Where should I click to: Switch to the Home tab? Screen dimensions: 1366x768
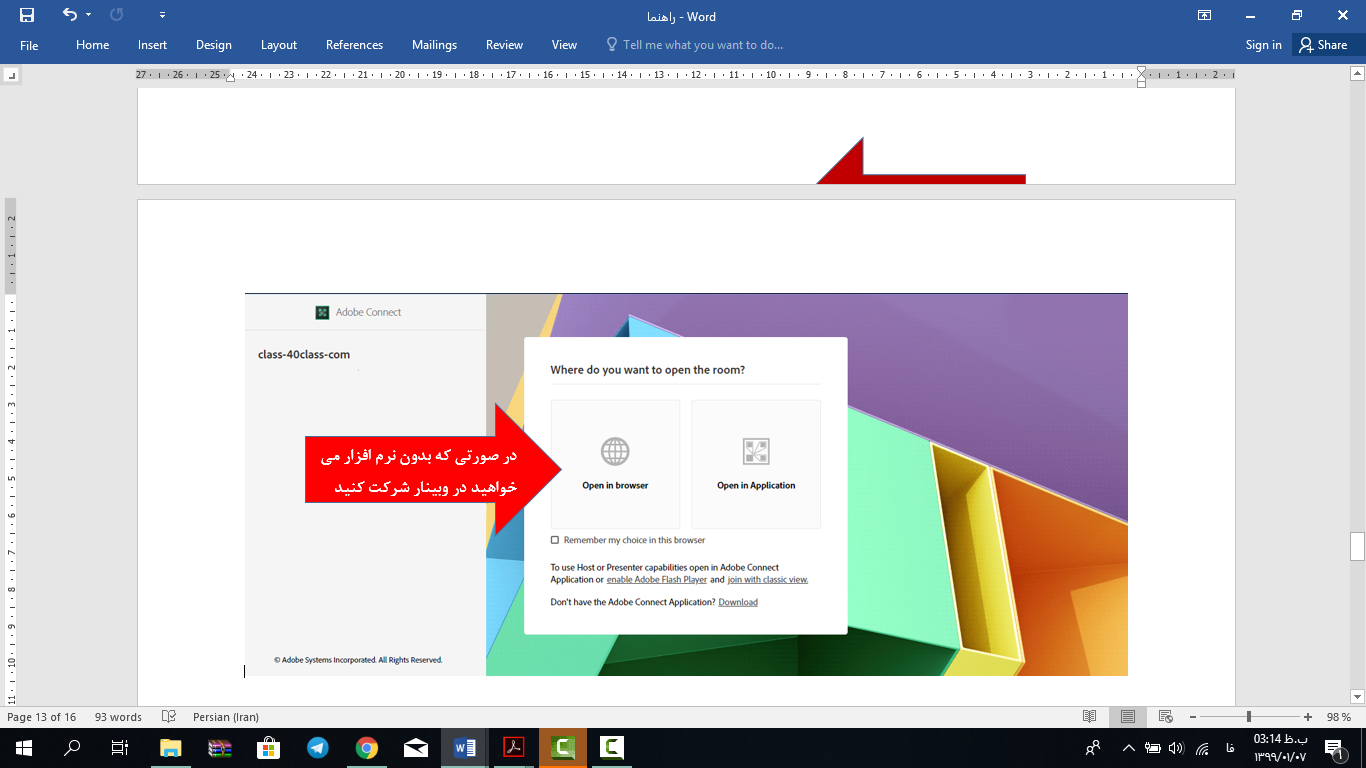(93, 45)
